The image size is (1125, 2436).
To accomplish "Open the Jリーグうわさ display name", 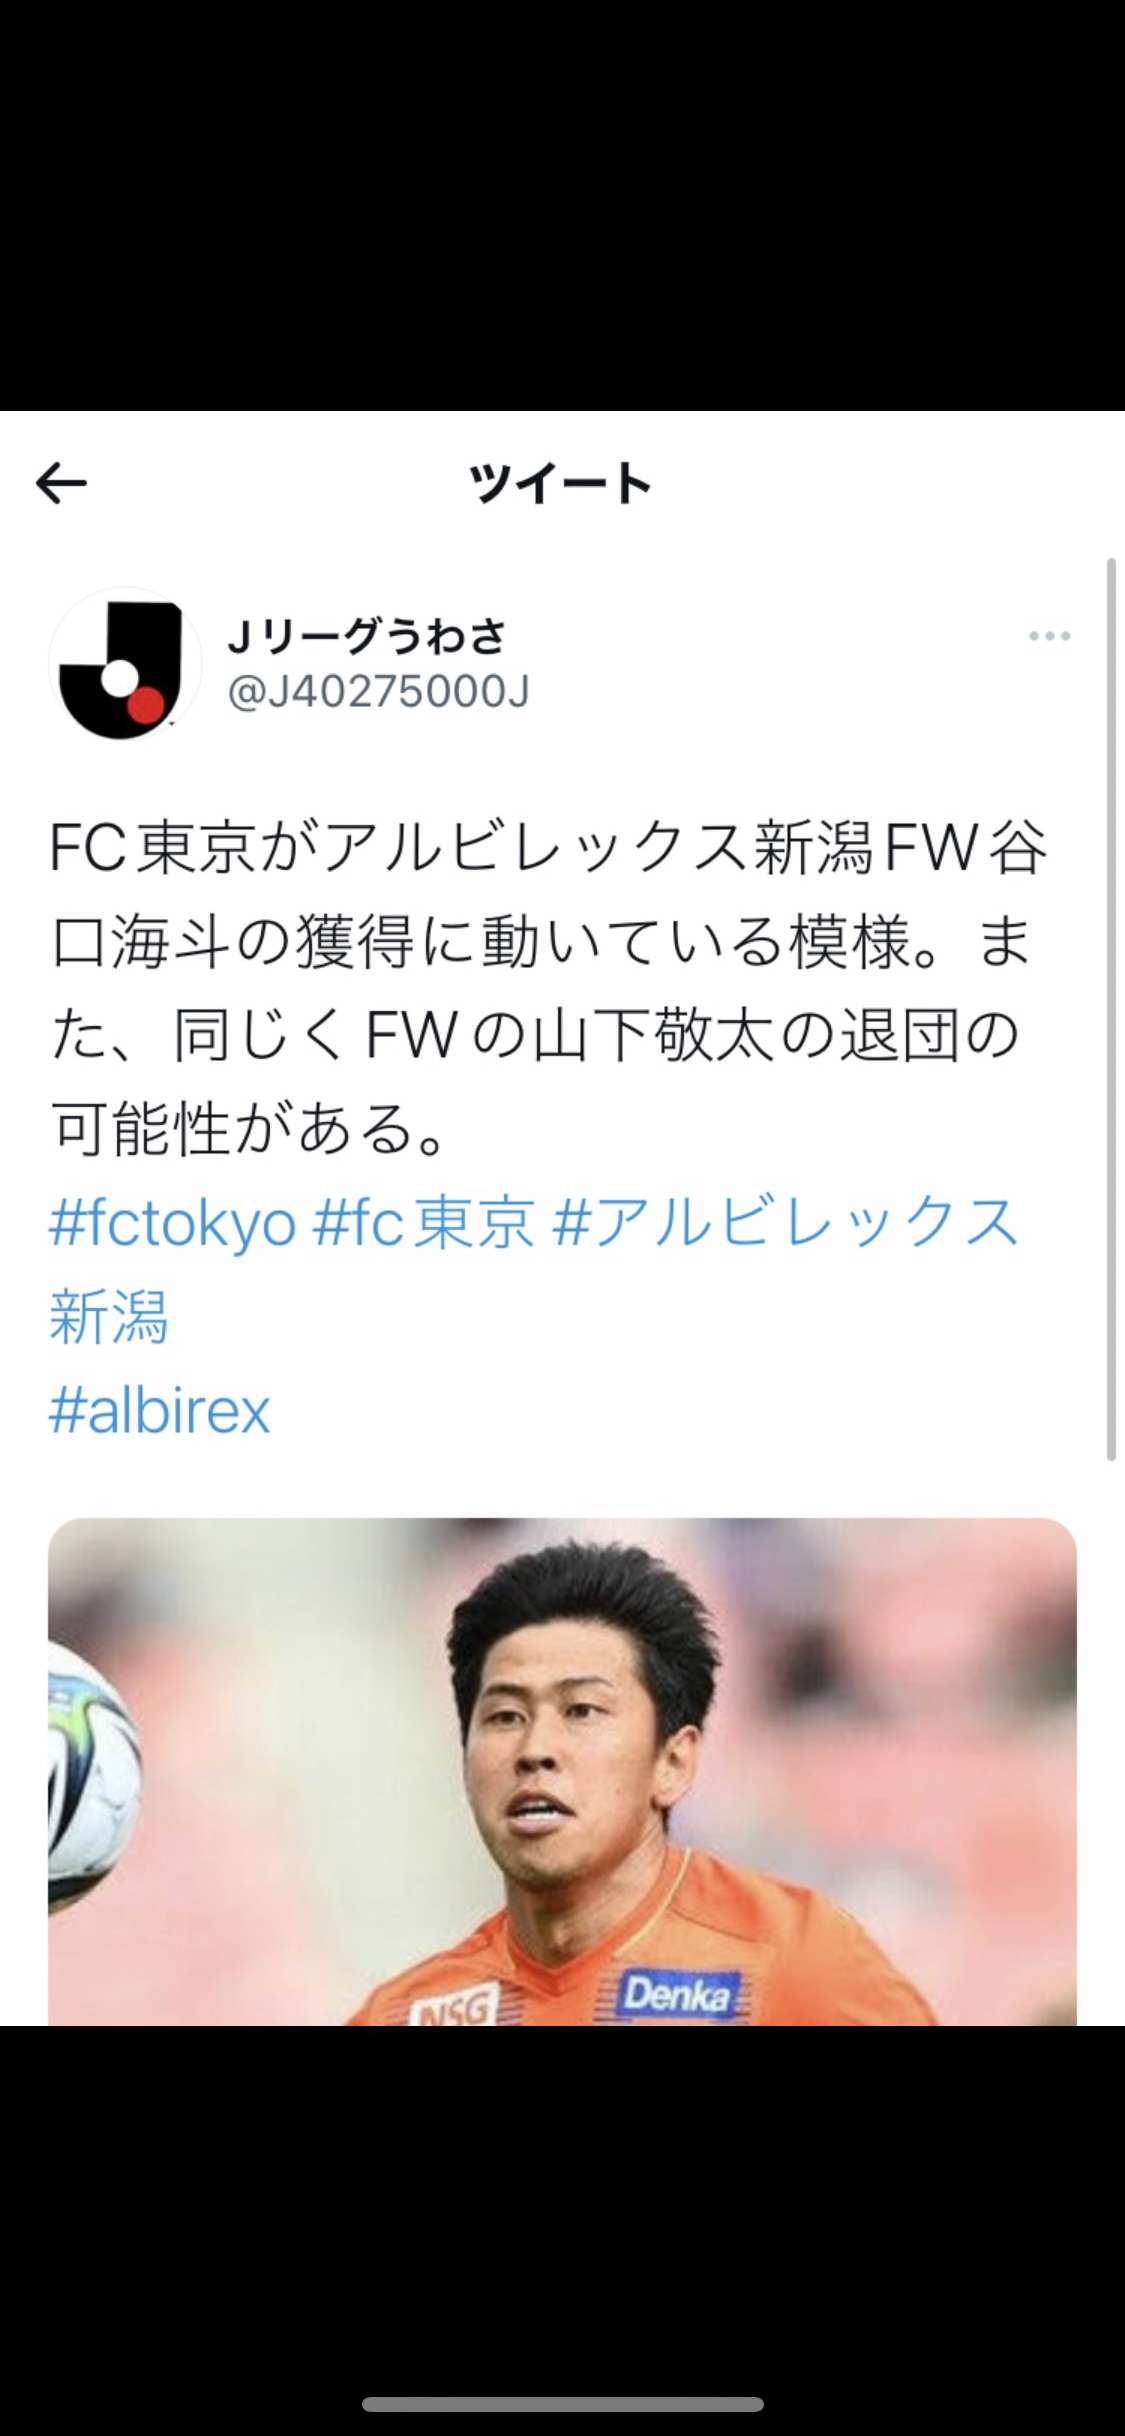I will 367,637.
